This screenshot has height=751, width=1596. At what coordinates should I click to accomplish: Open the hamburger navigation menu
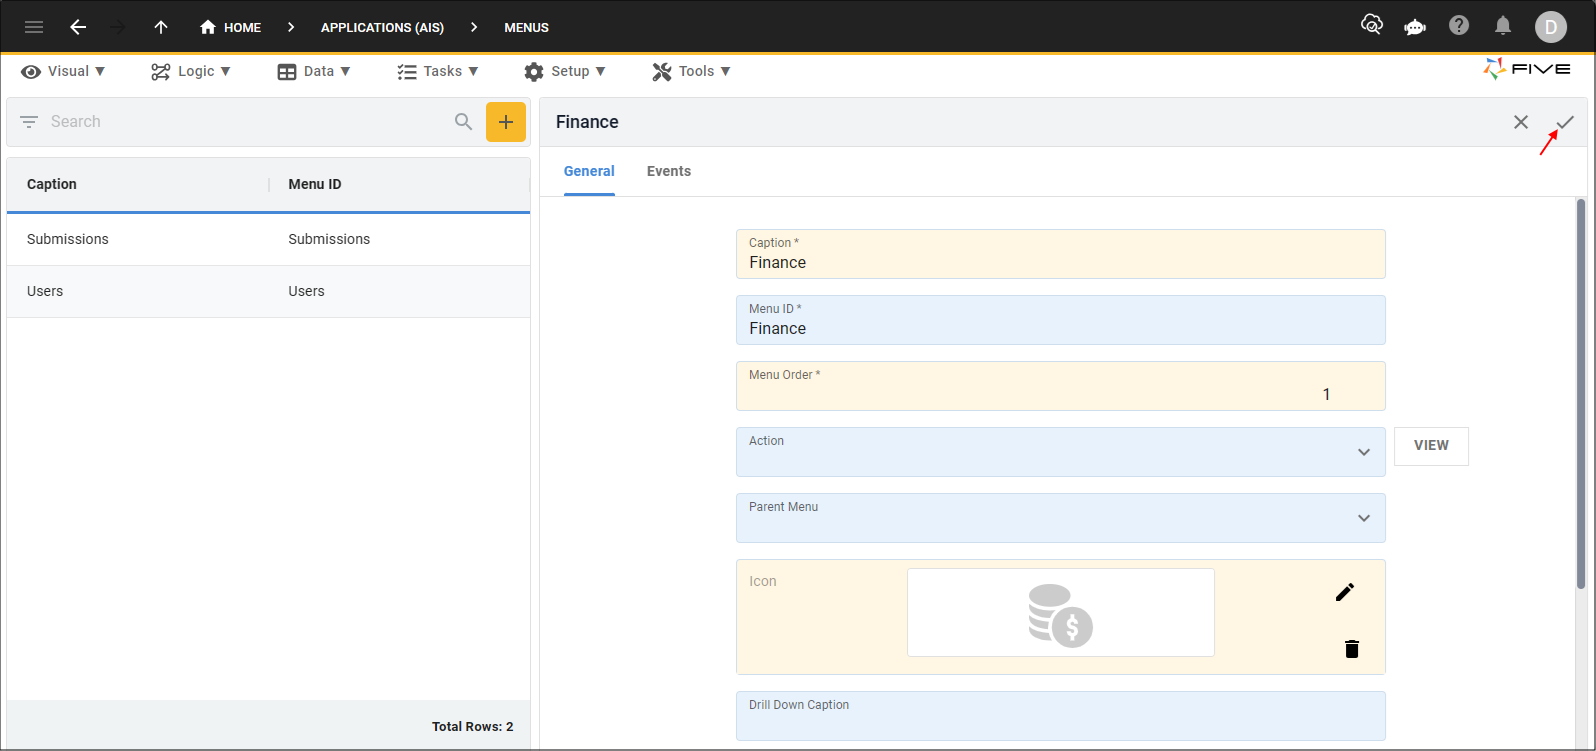(34, 27)
